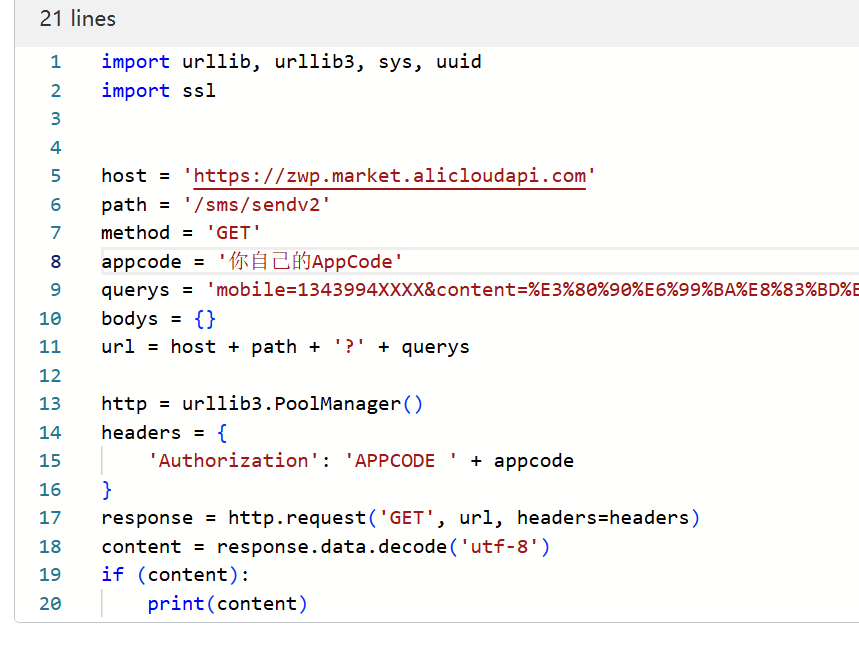Image resolution: width=859 pixels, height=653 pixels.
Task: Click the 'Authorization' header key
Action: coord(232,460)
